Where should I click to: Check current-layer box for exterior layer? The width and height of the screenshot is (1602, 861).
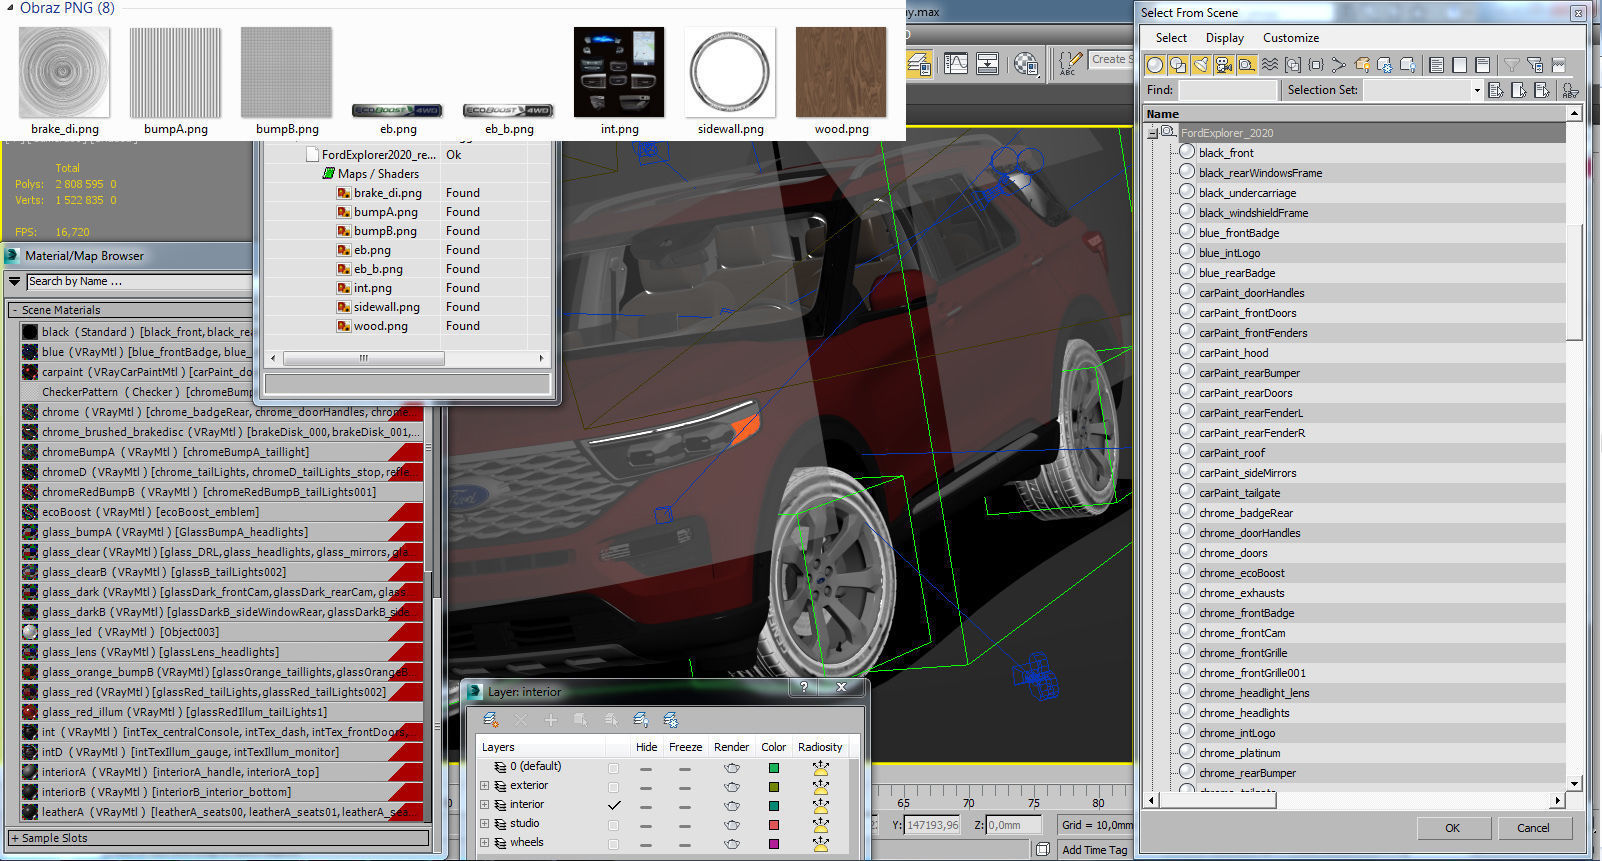613,787
